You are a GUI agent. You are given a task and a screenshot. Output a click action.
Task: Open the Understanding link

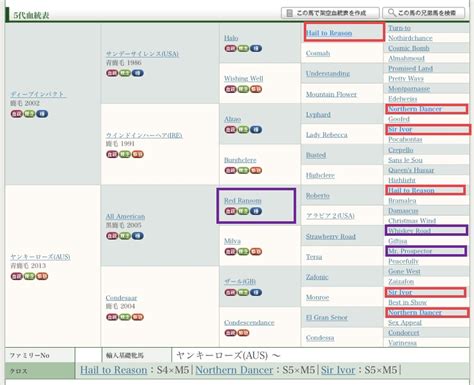click(x=328, y=74)
